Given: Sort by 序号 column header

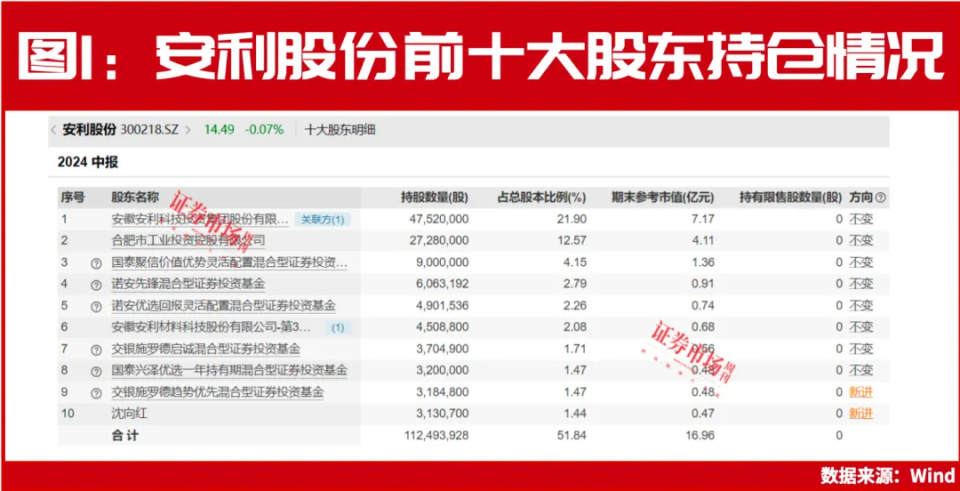Looking at the screenshot, I should 72,198.
